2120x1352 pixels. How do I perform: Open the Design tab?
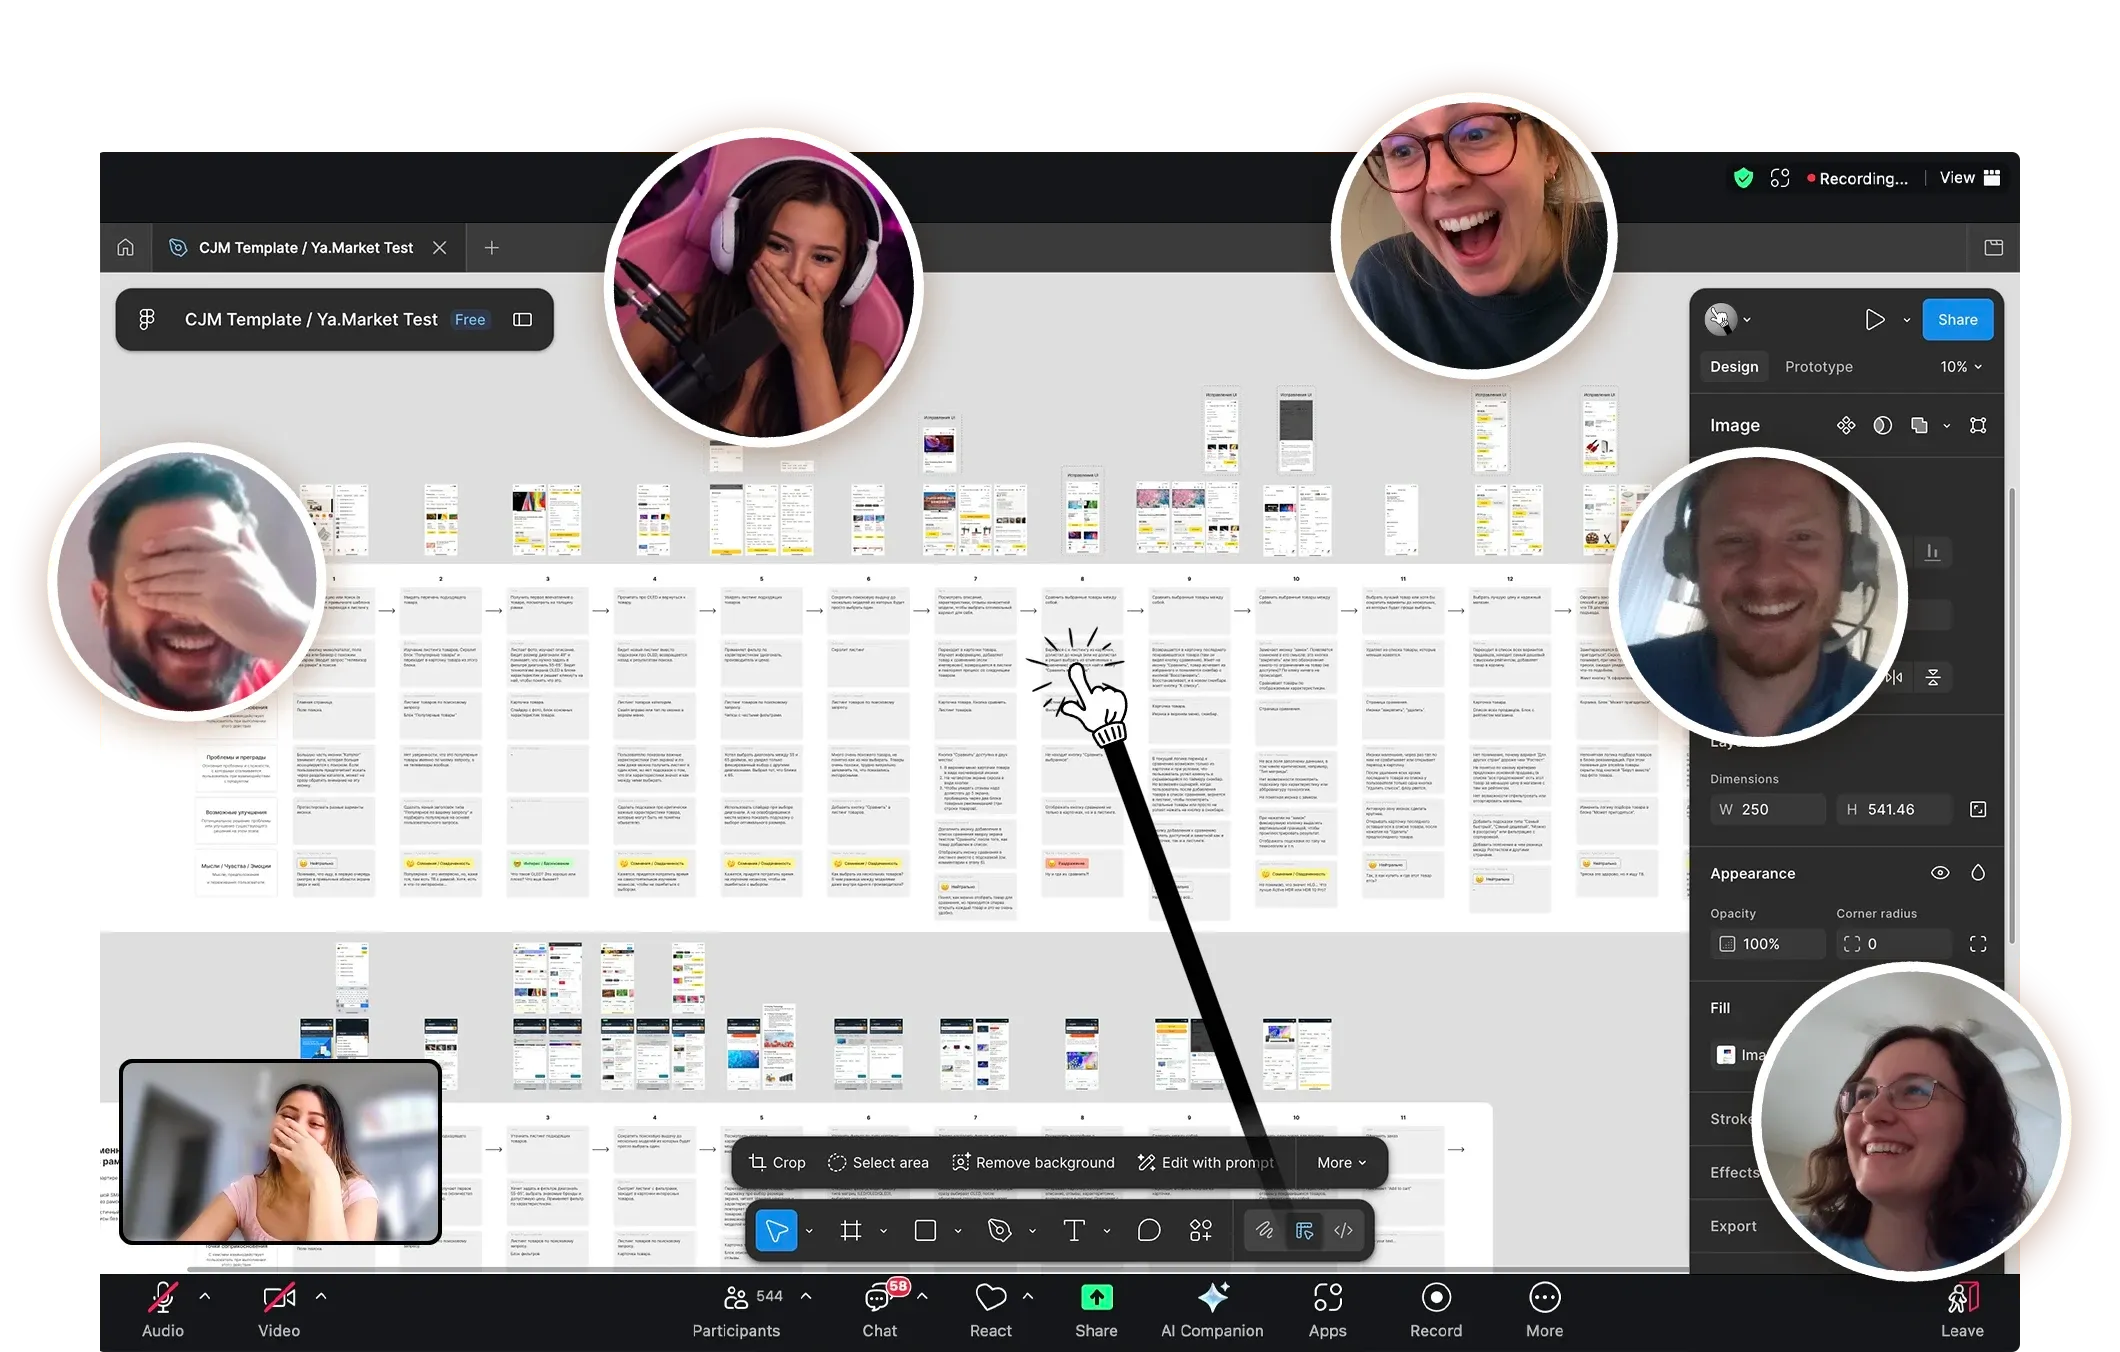(x=1734, y=366)
